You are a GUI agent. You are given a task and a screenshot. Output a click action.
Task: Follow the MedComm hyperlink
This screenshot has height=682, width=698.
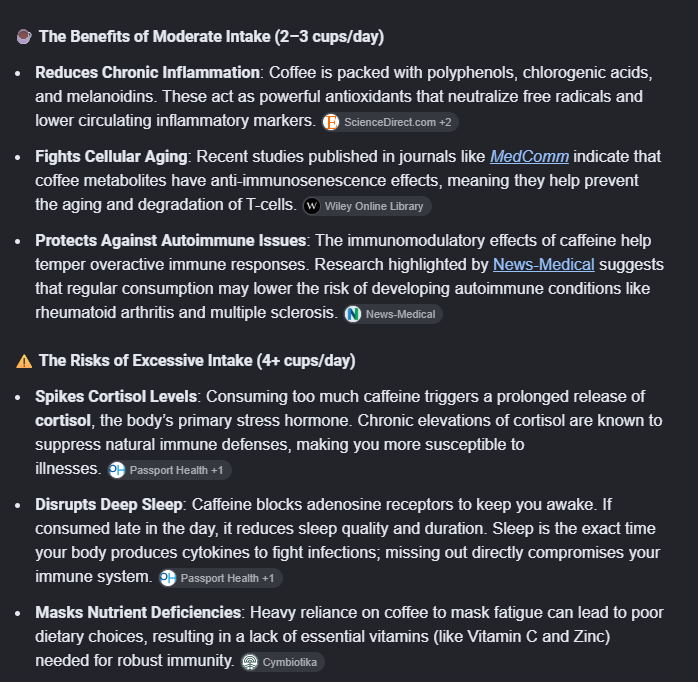(529, 157)
